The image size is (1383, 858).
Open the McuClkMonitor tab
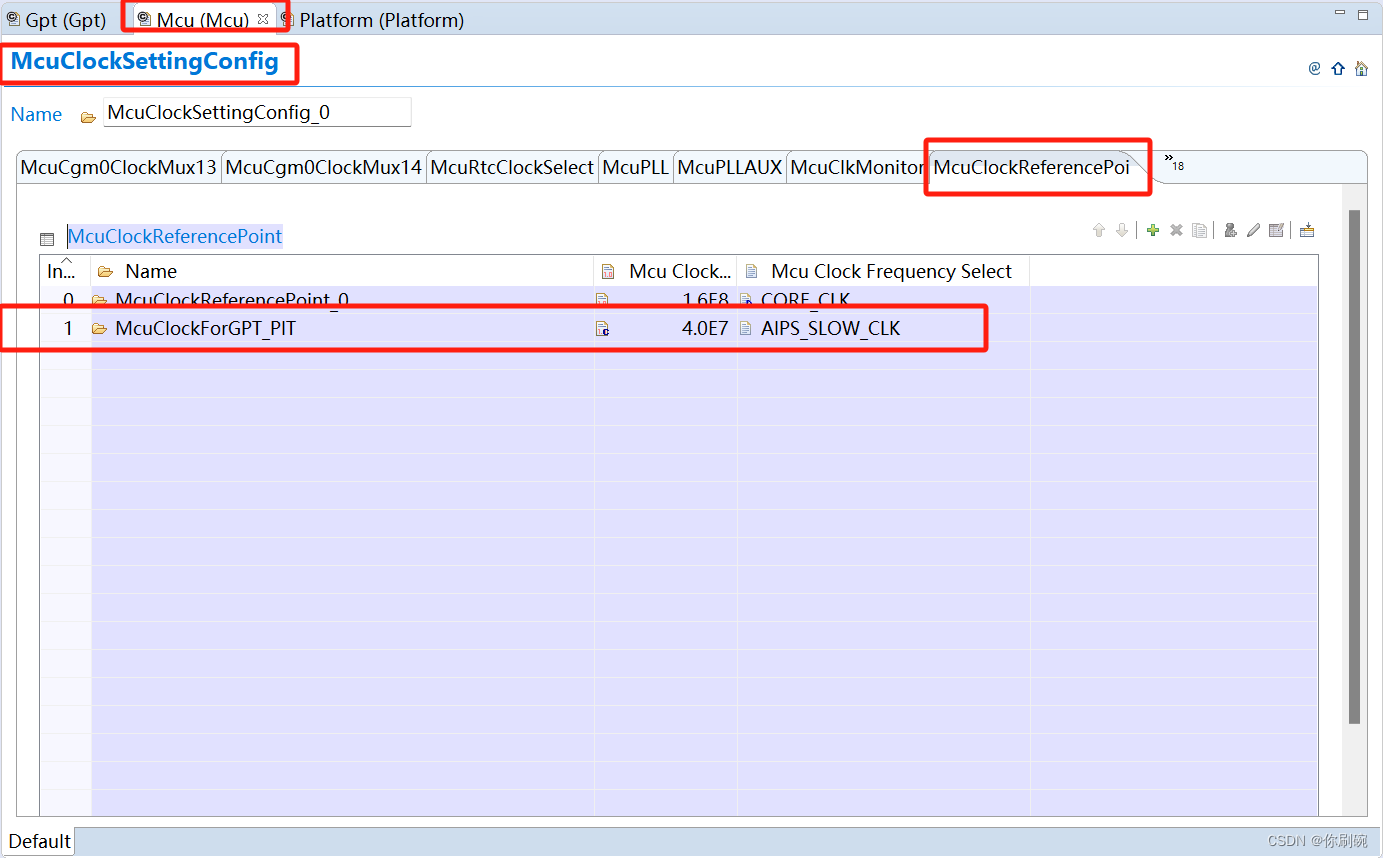(858, 168)
